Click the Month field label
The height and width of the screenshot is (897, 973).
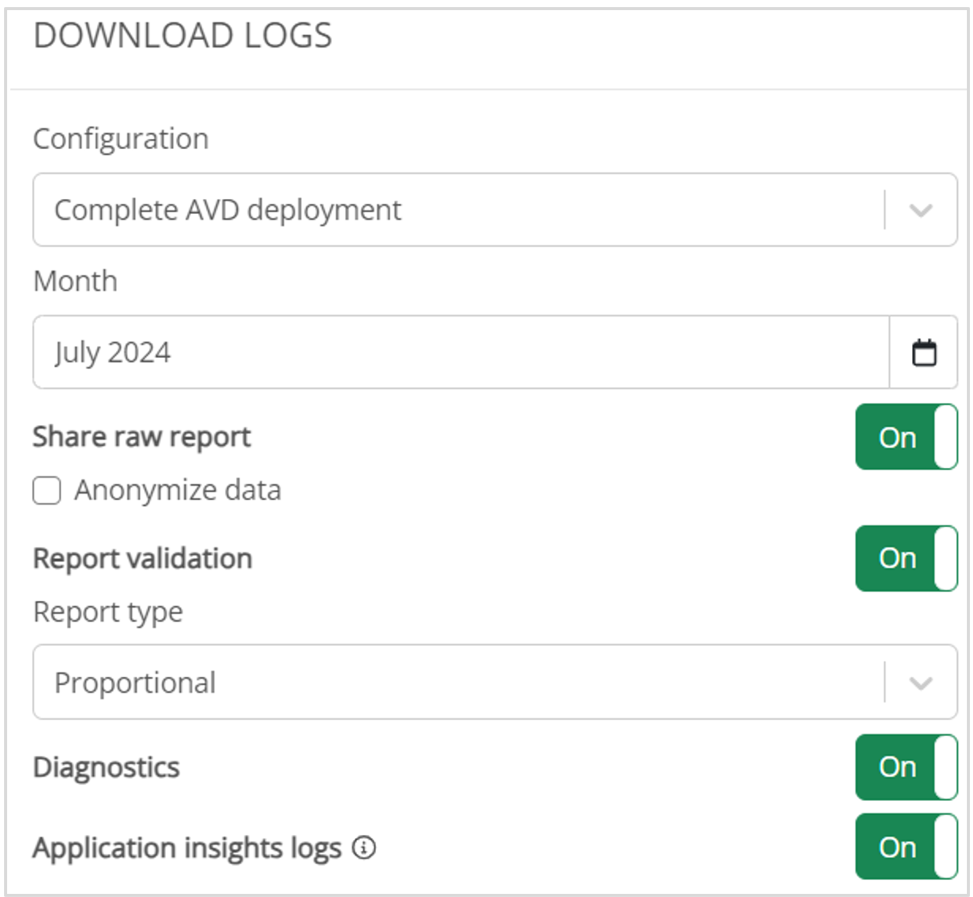(x=75, y=281)
